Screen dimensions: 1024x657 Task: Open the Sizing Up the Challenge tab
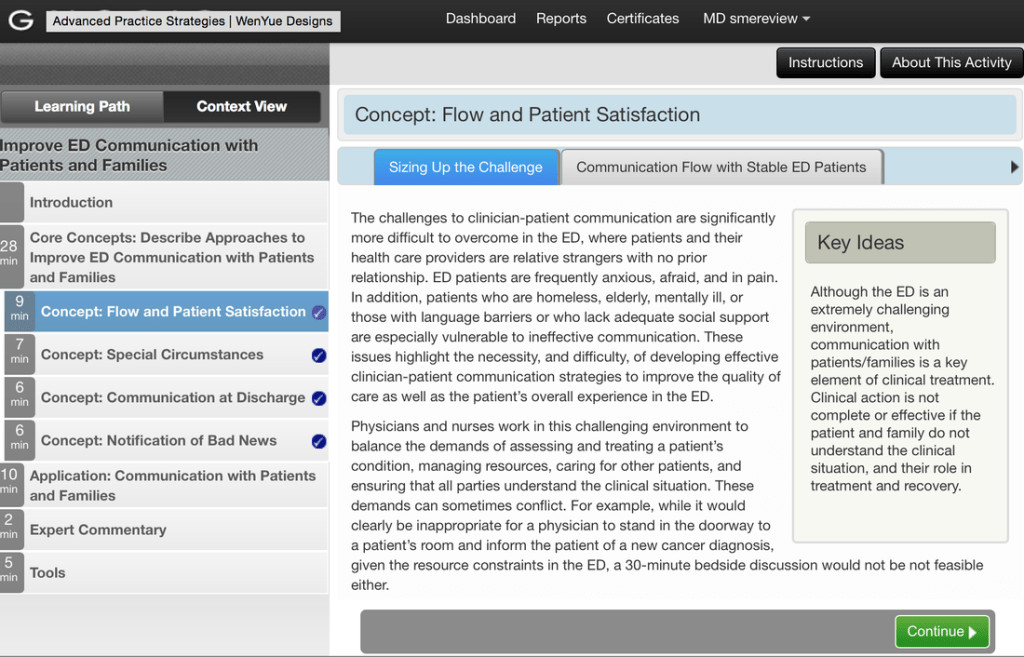[x=465, y=167]
